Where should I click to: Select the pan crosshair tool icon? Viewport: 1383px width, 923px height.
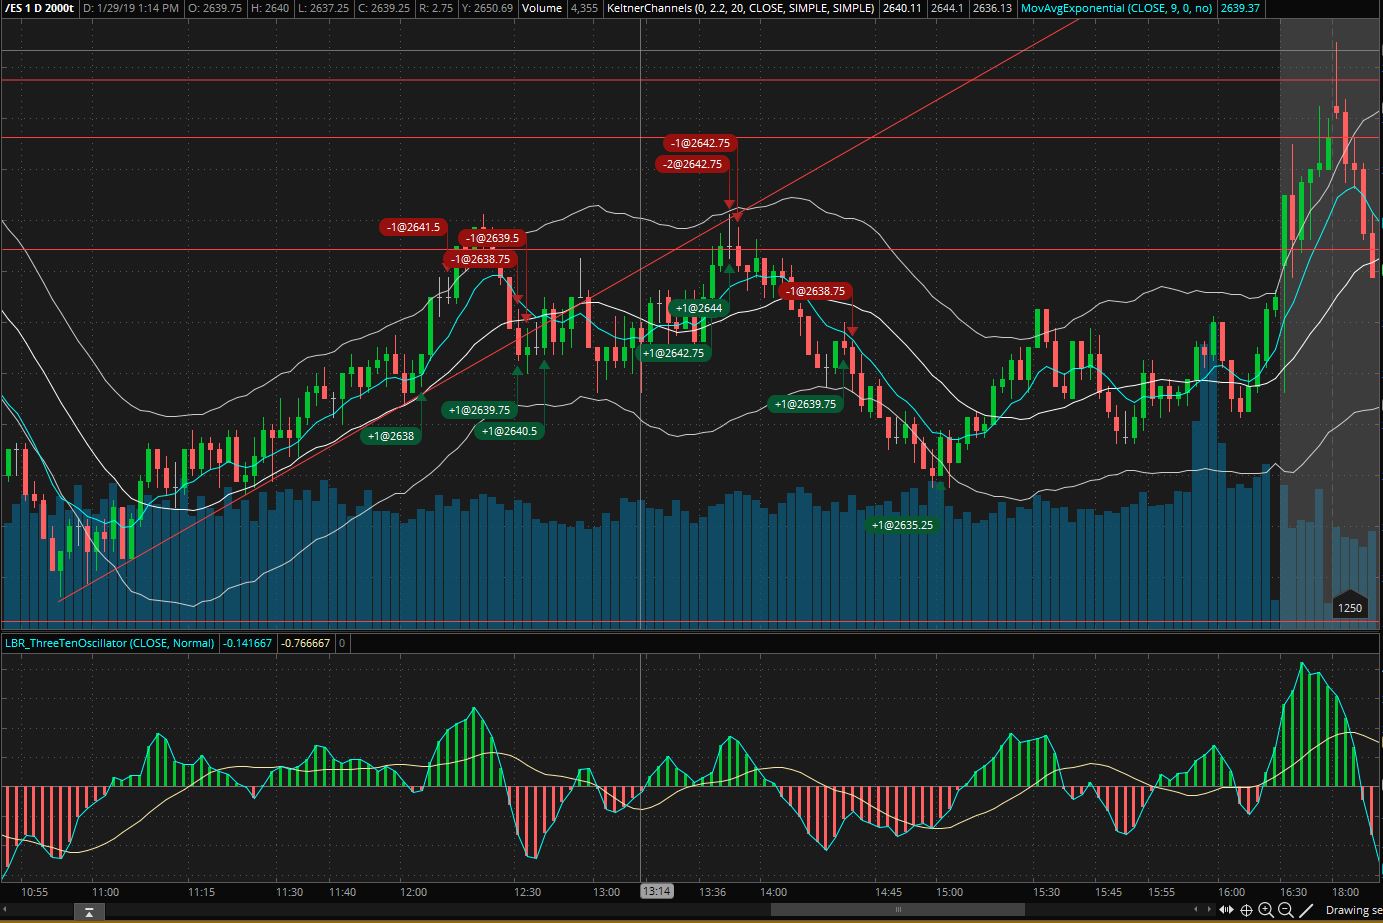1246,910
